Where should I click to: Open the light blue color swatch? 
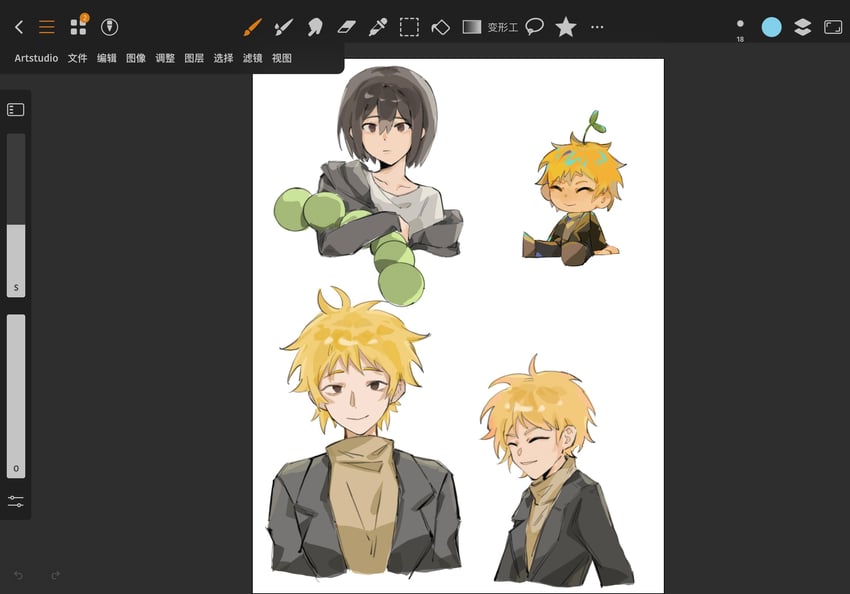[x=771, y=27]
